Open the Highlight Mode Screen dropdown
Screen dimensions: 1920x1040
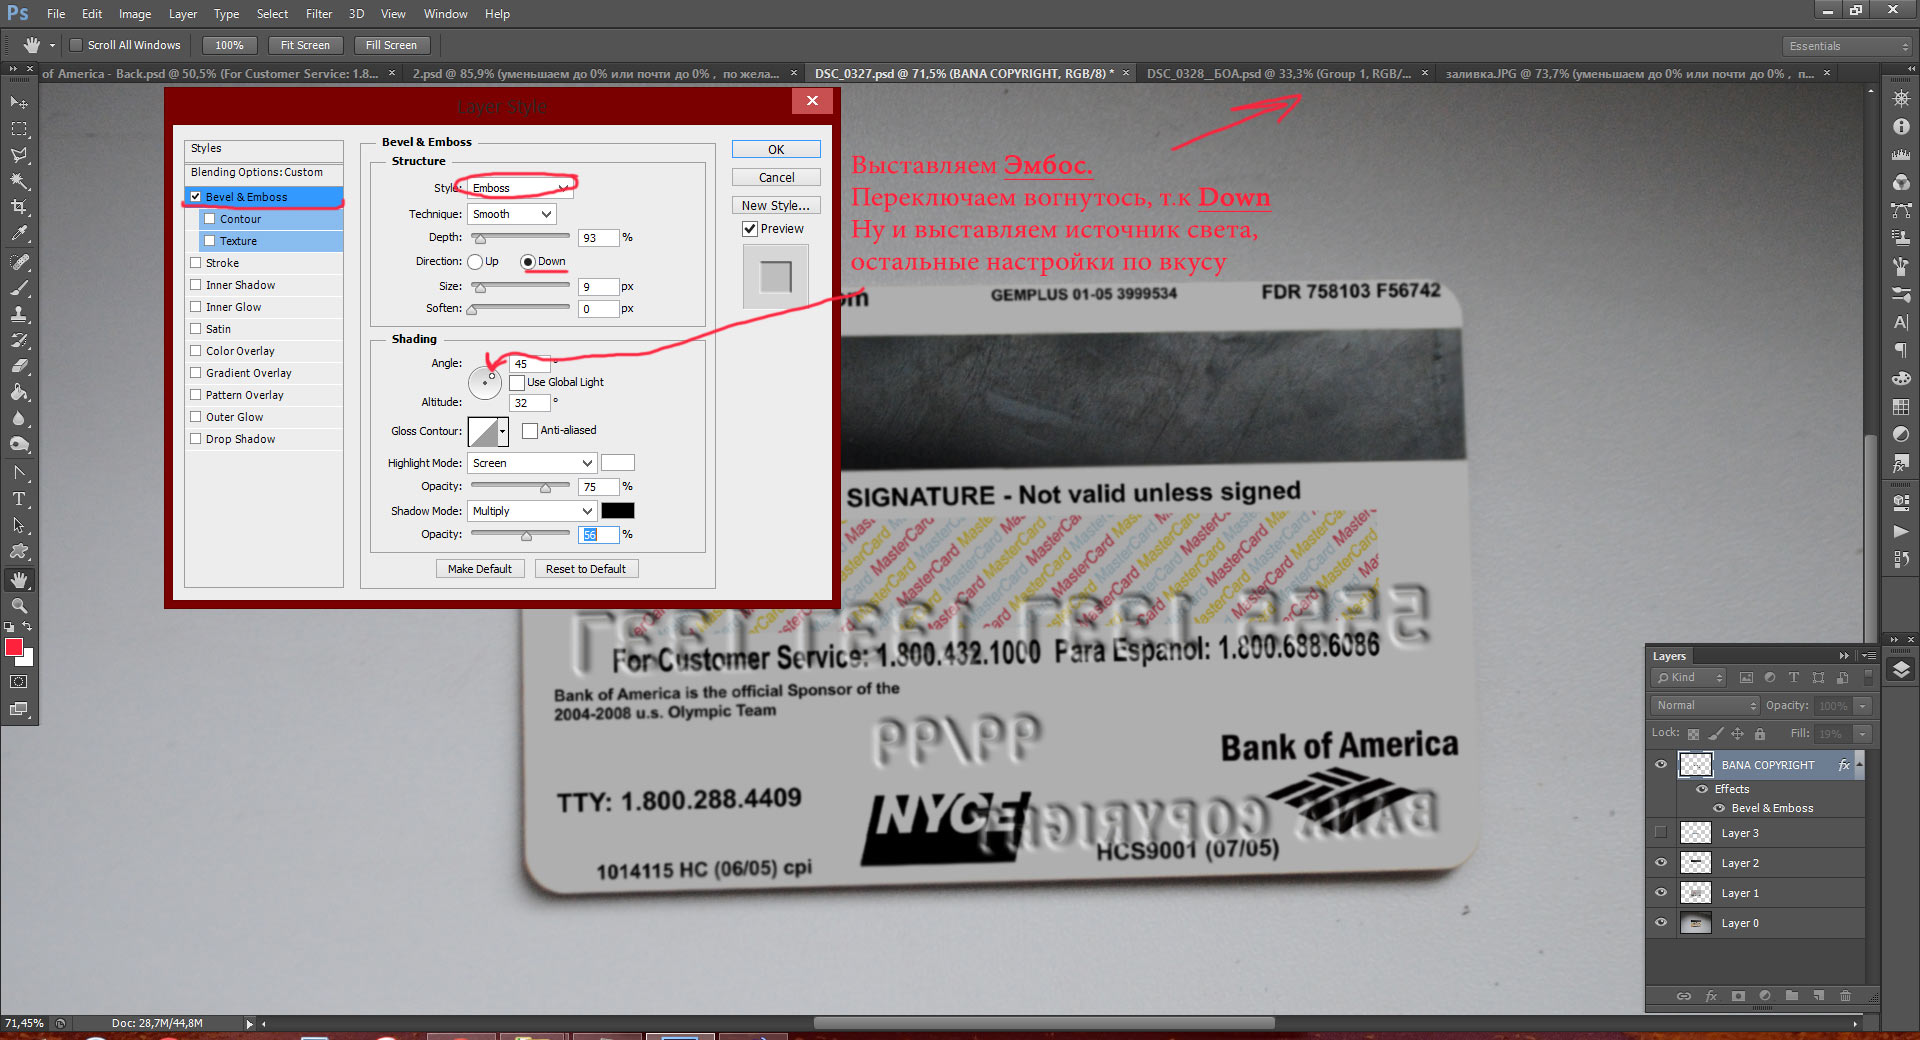tap(532, 463)
